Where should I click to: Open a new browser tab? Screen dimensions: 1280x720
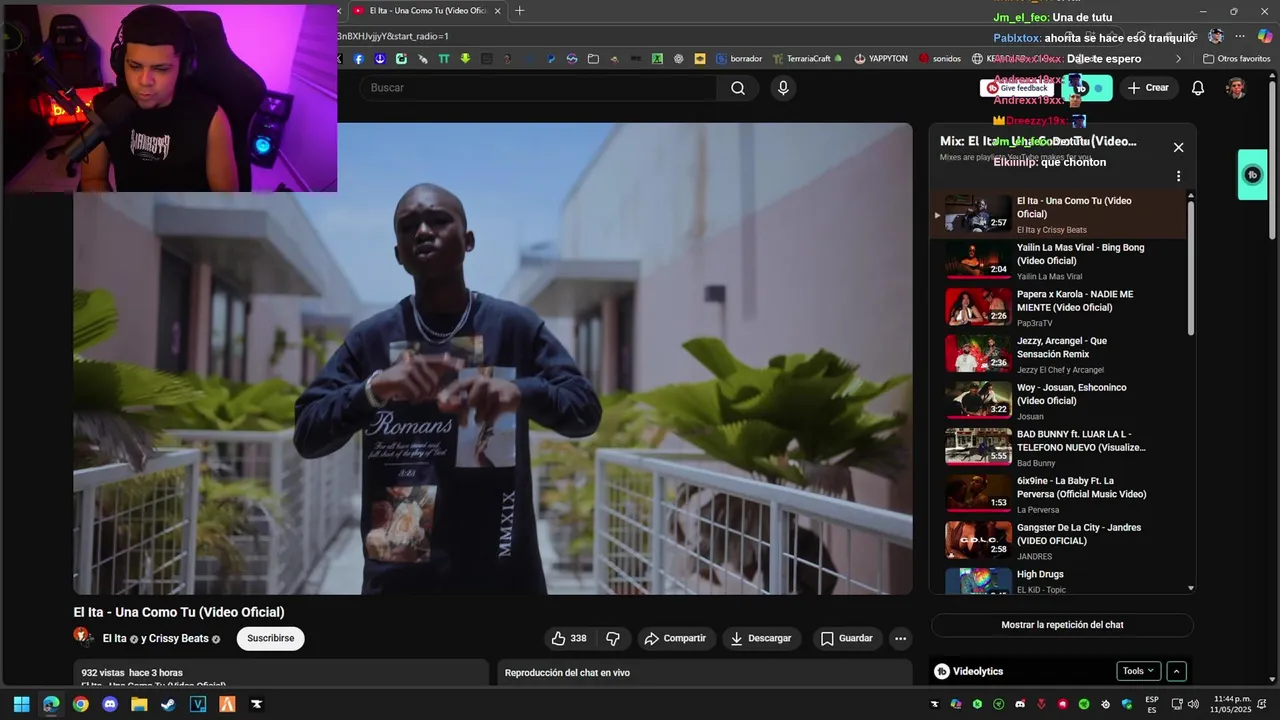coord(519,11)
